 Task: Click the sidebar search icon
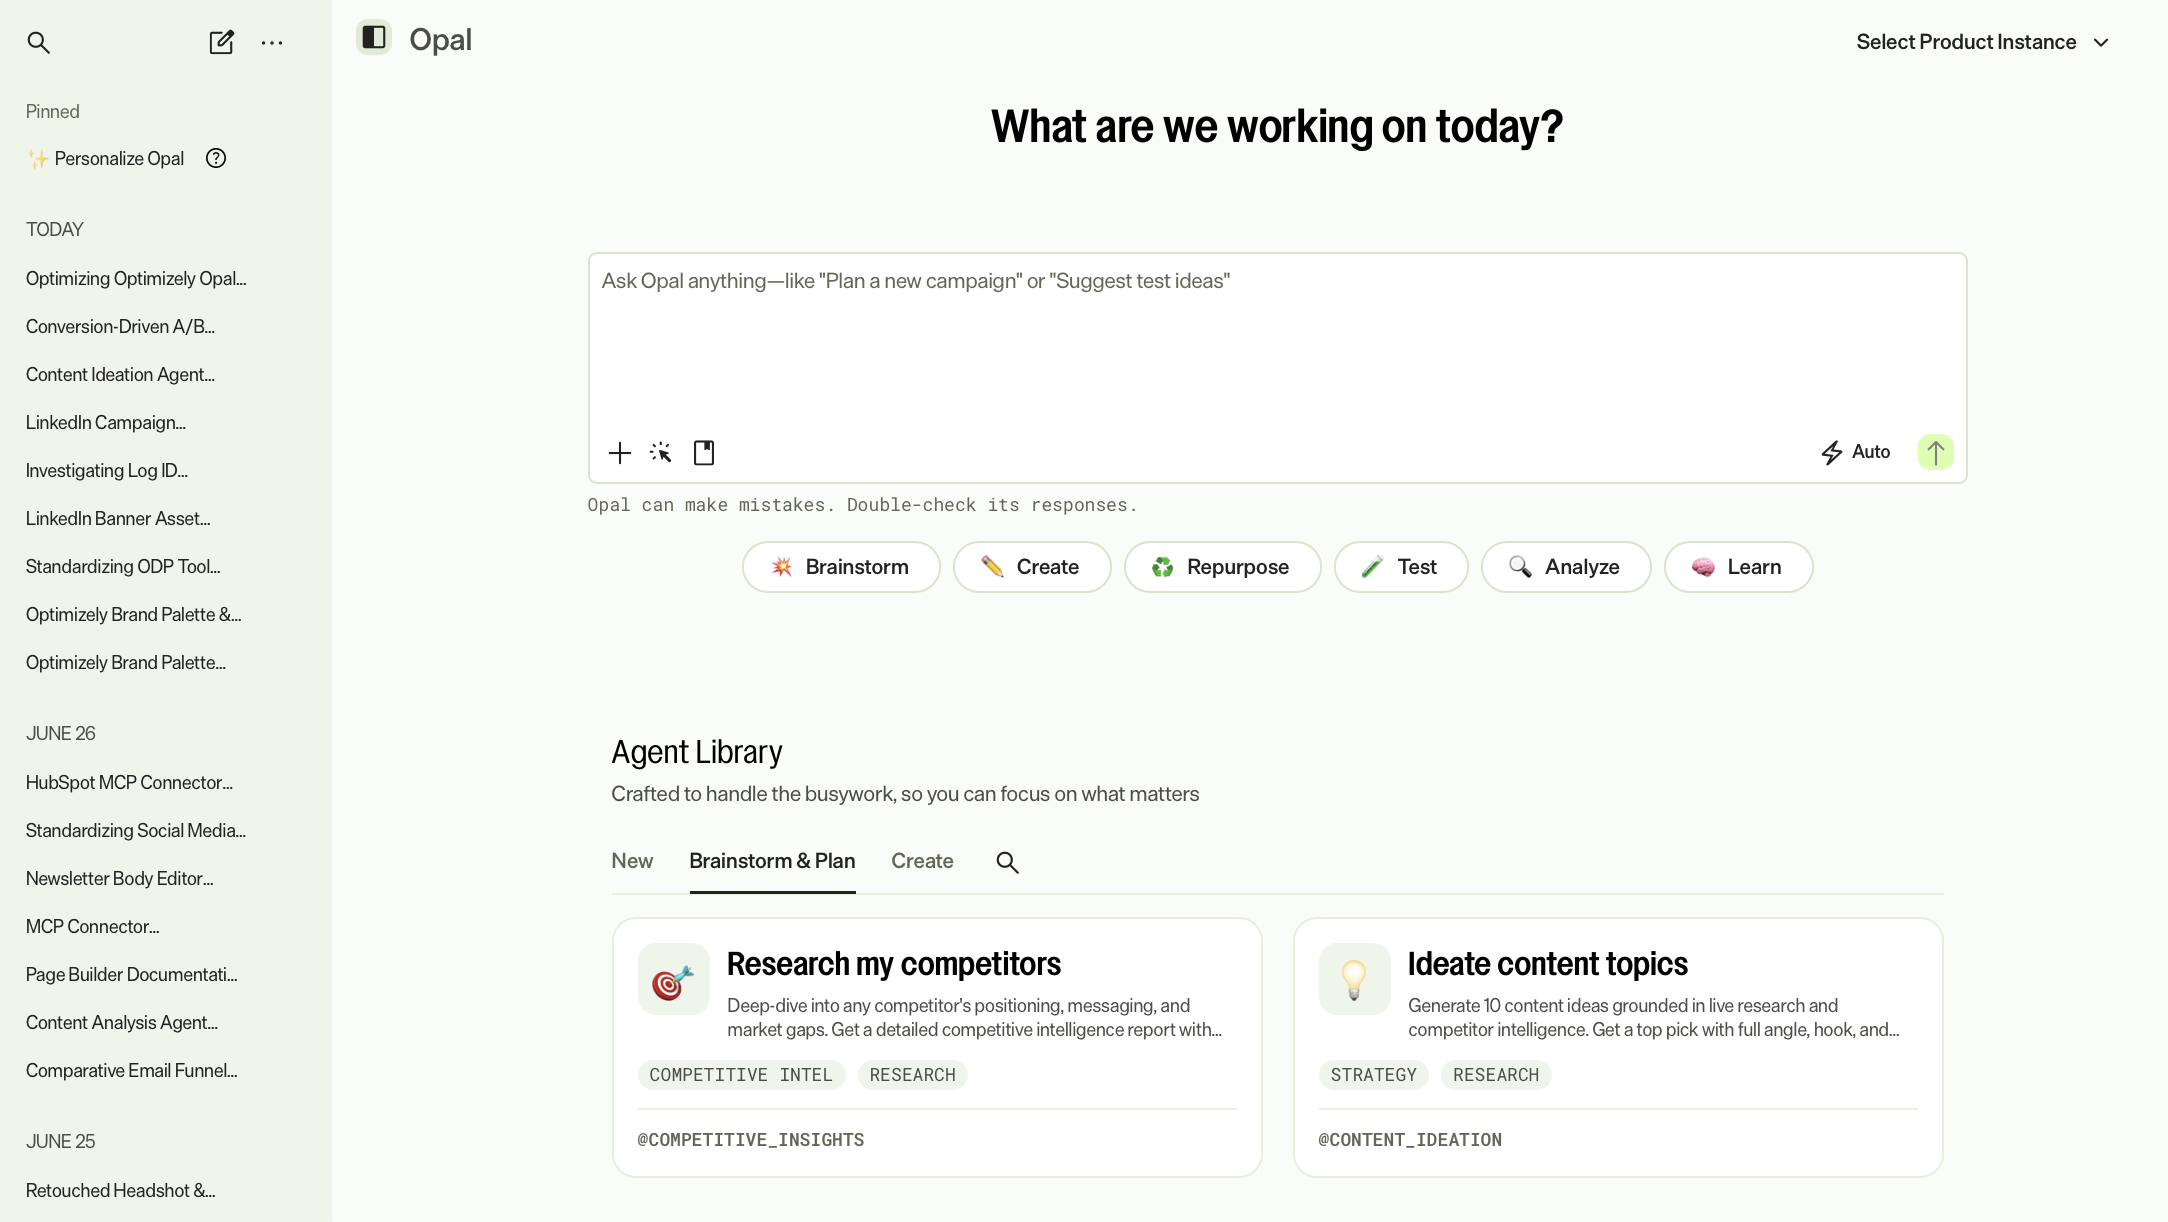pos(38,42)
